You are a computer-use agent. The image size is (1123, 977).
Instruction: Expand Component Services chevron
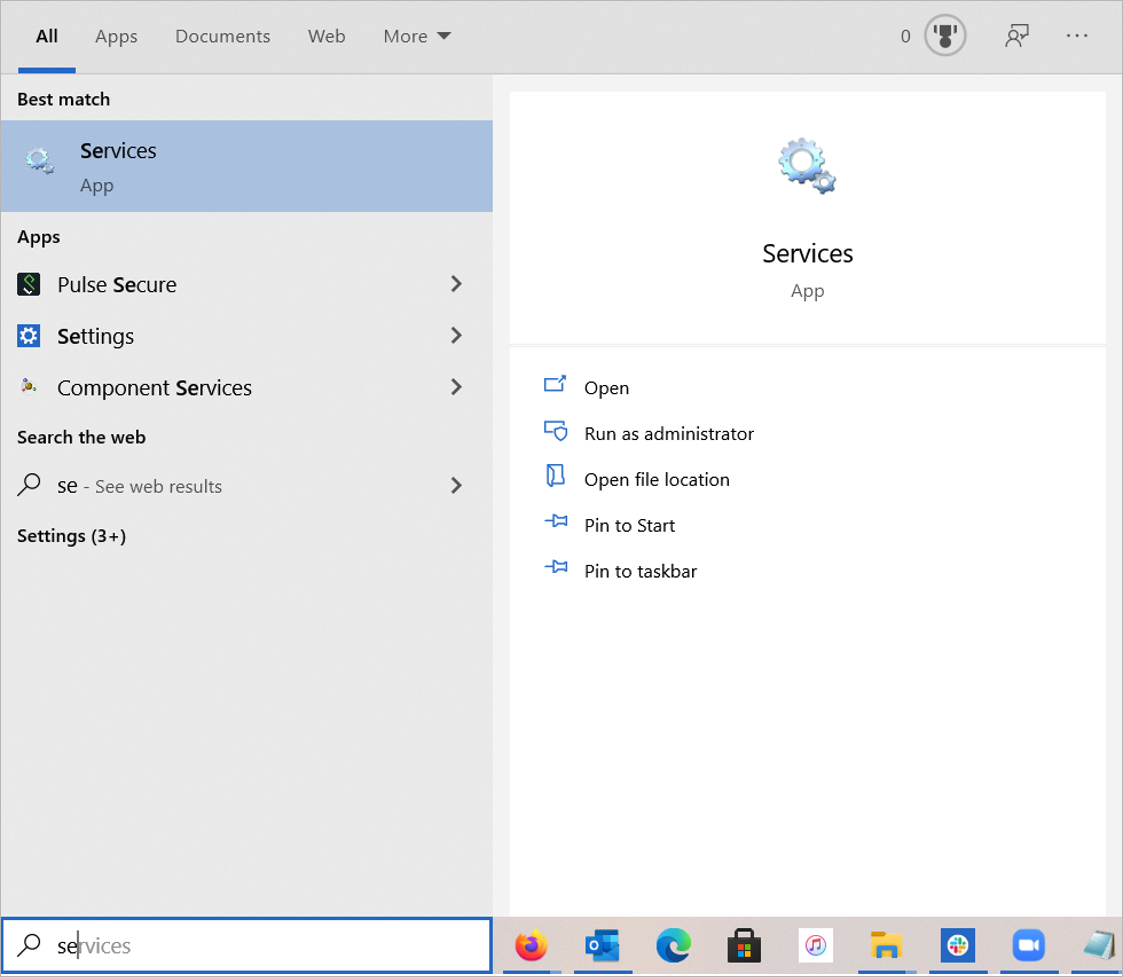coord(456,388)
